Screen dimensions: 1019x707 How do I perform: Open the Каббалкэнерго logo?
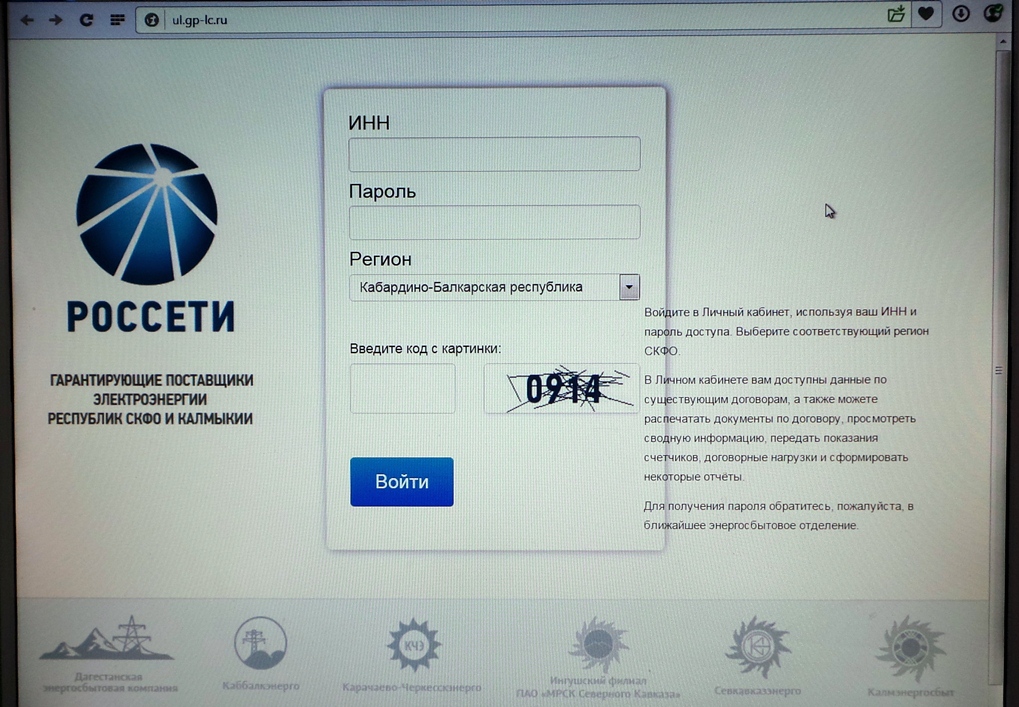tap(261, 643)
